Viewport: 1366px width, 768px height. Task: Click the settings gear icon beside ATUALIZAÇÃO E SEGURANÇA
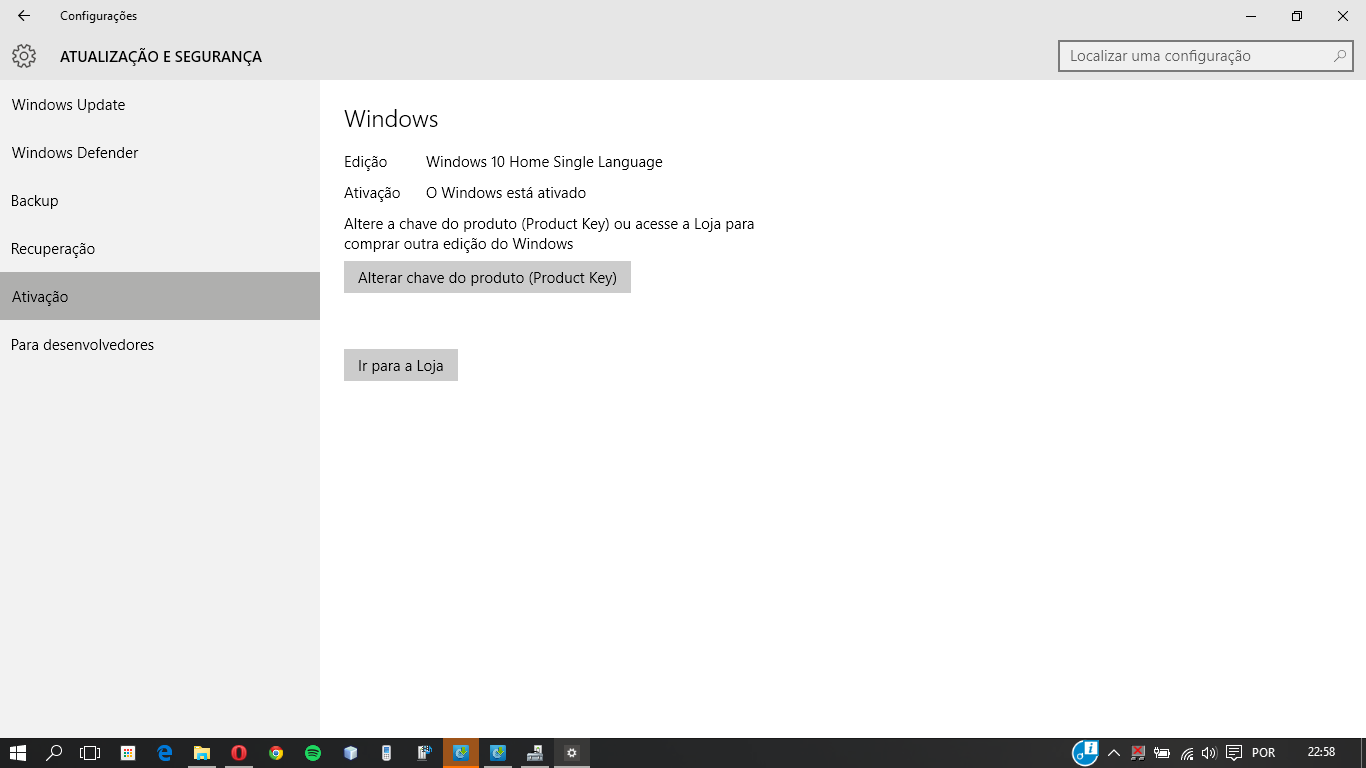24,56
